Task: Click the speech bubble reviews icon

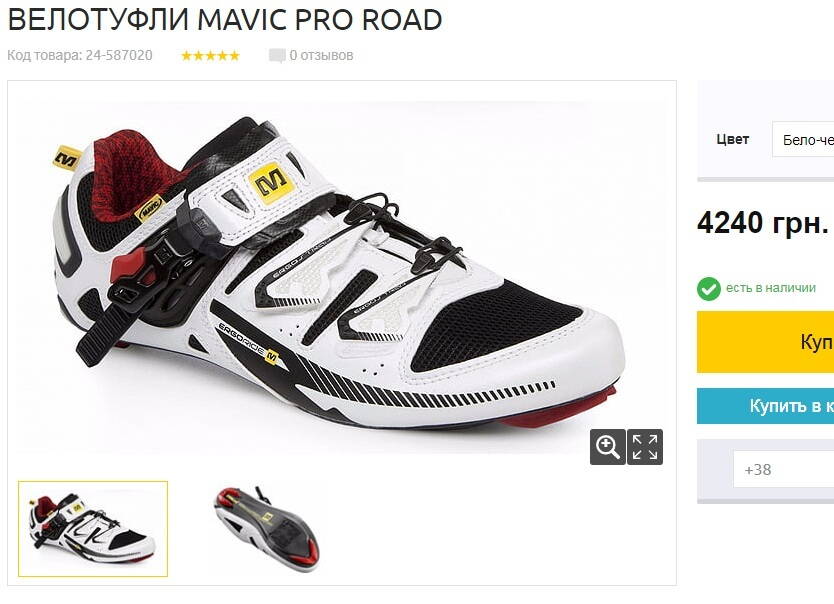Action: click(x=277, y=56)
